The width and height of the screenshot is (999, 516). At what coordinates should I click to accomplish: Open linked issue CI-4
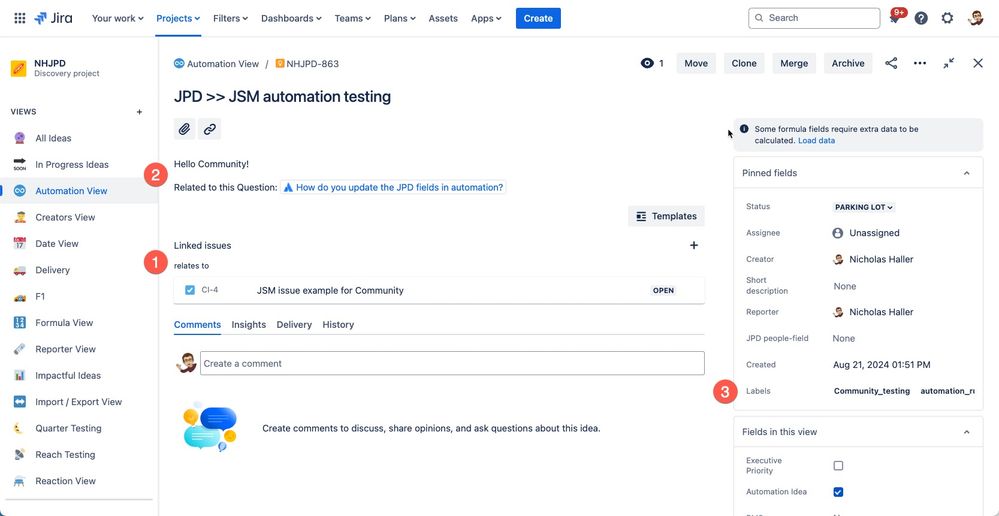point(439,290)
